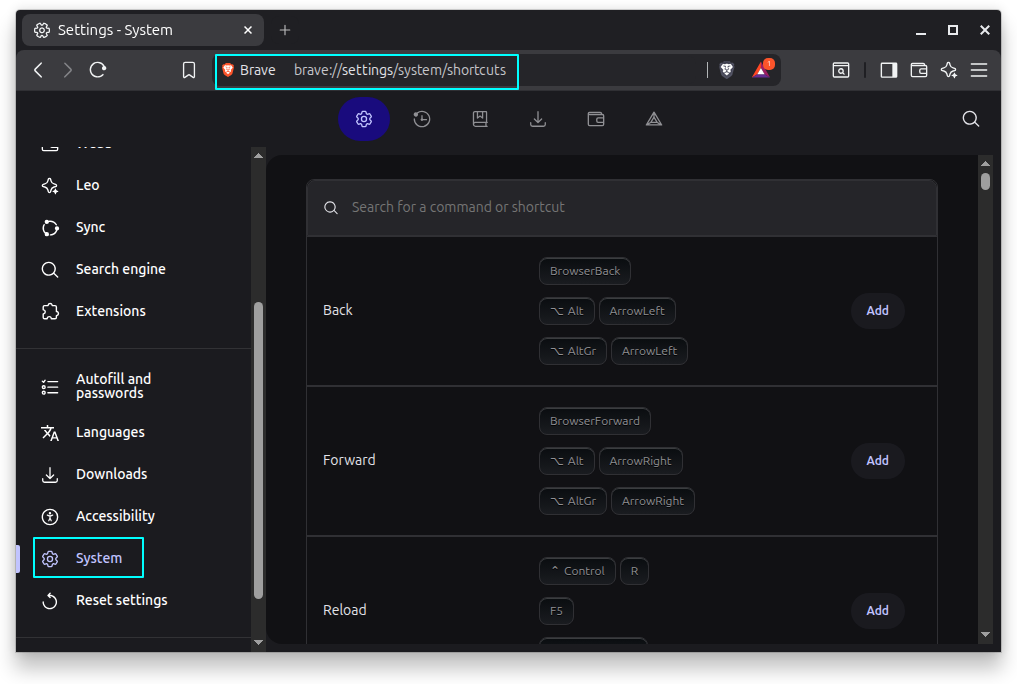Open the Brave Wallet toolbar icon
This screenshot has height=684, width=1017.
pyautogui.click(x=919, y=70)
